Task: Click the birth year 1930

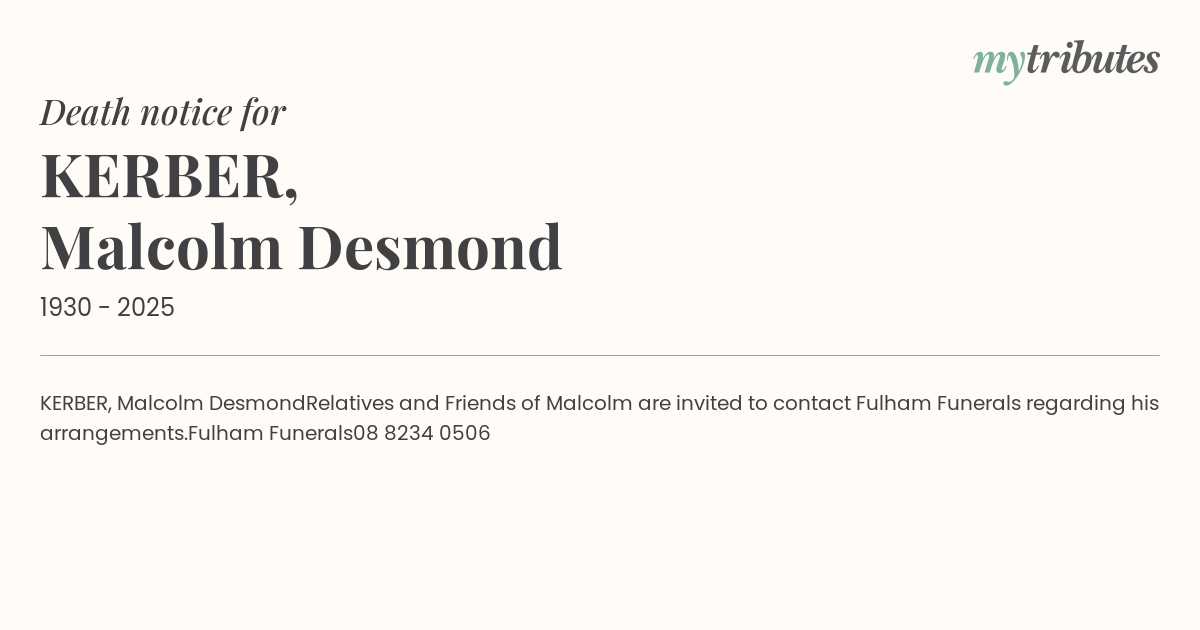Action: click(x=66, y=308)
